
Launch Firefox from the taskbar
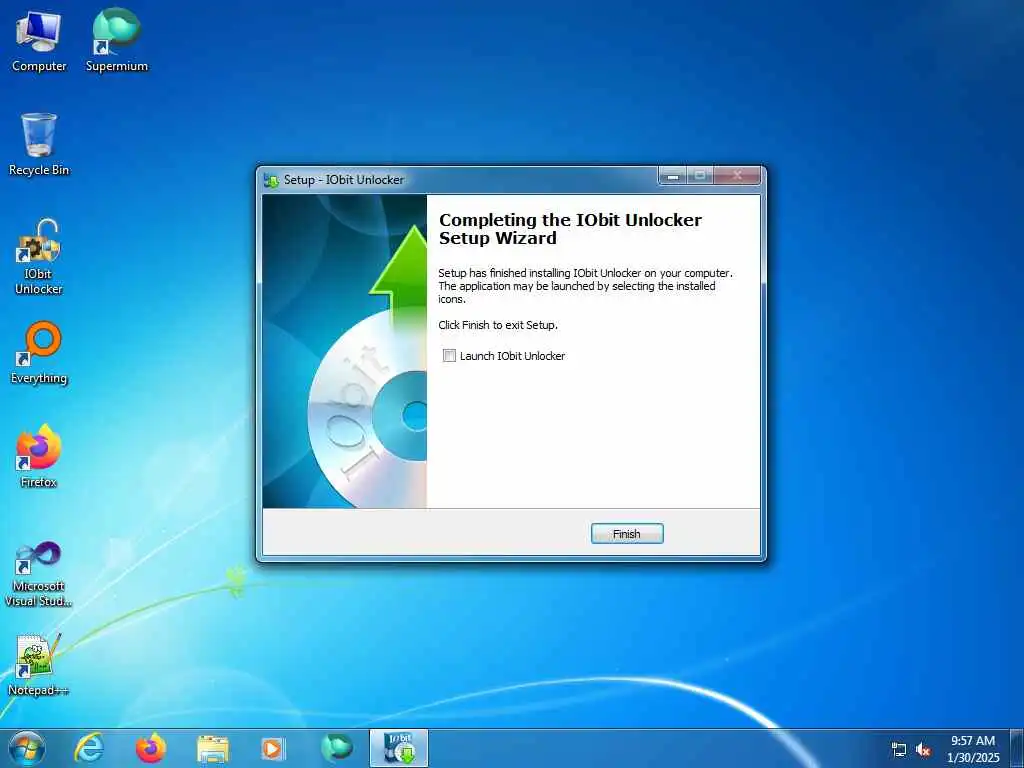(x=151, y=748)
